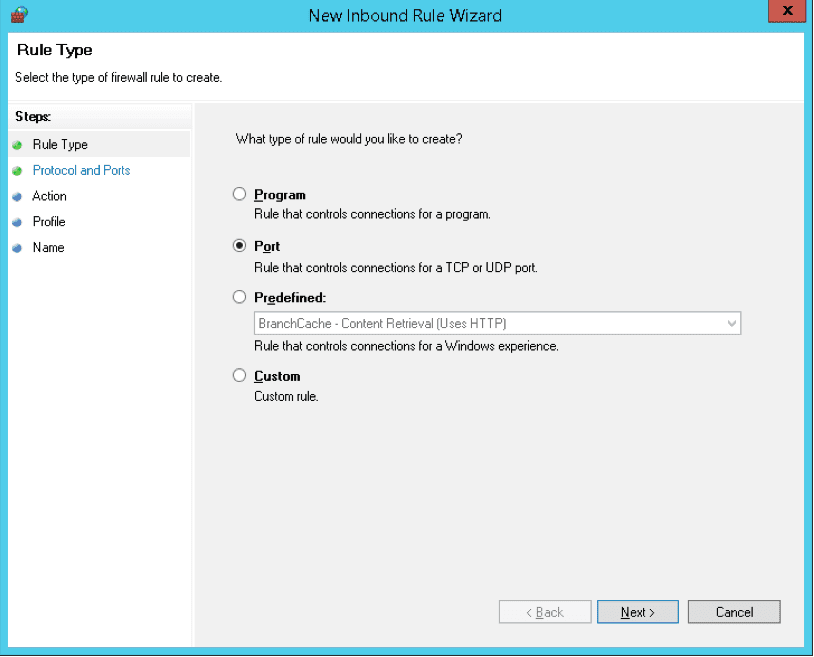Viewport: 814px width, 657px height.
Task: Select Protocol and Ports in the Steps pane
Action: [x=81, y=170]
